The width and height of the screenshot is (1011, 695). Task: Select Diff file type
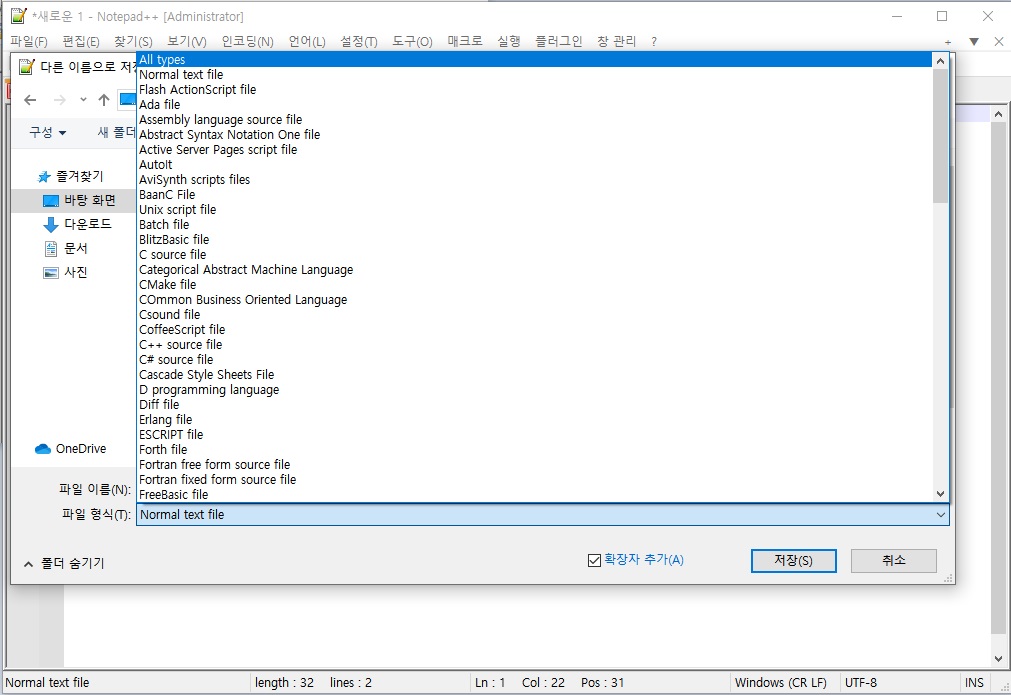(x=535, y=404)
